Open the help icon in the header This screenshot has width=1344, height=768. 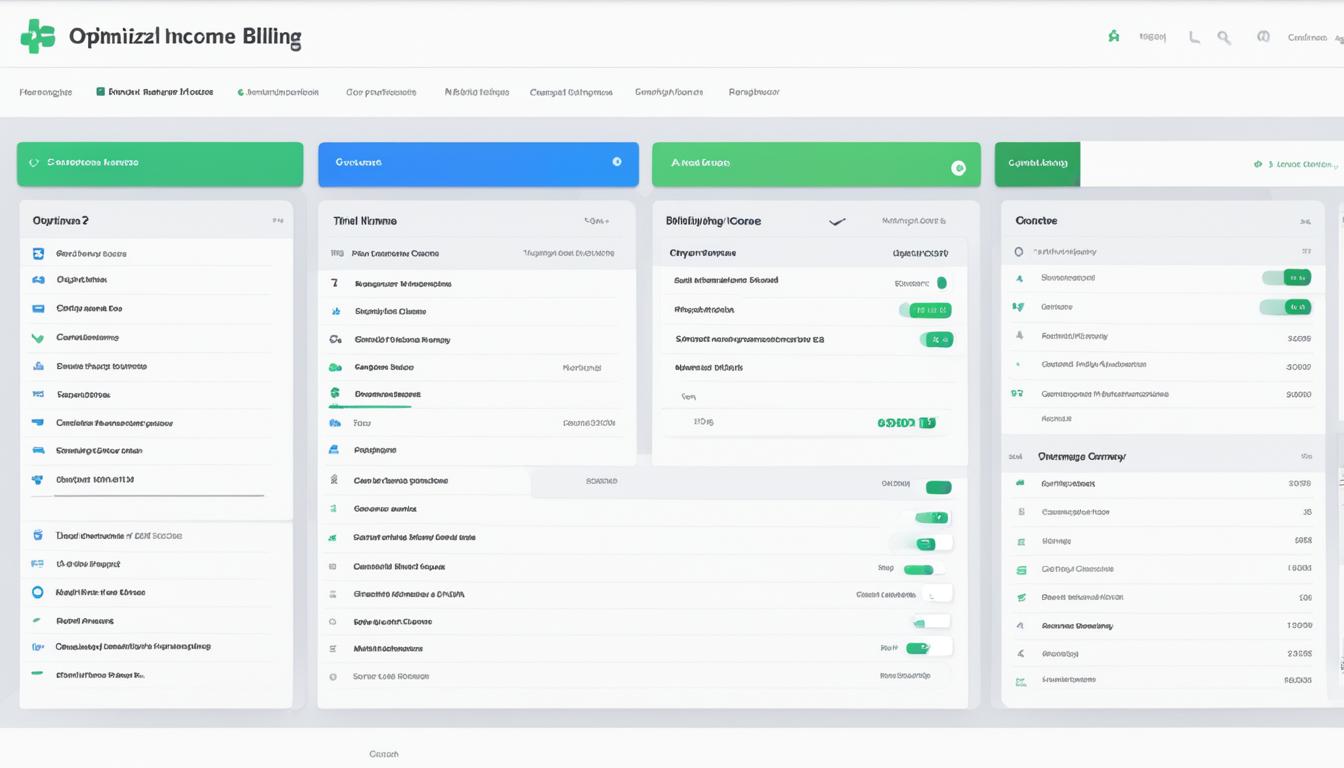1262,36
